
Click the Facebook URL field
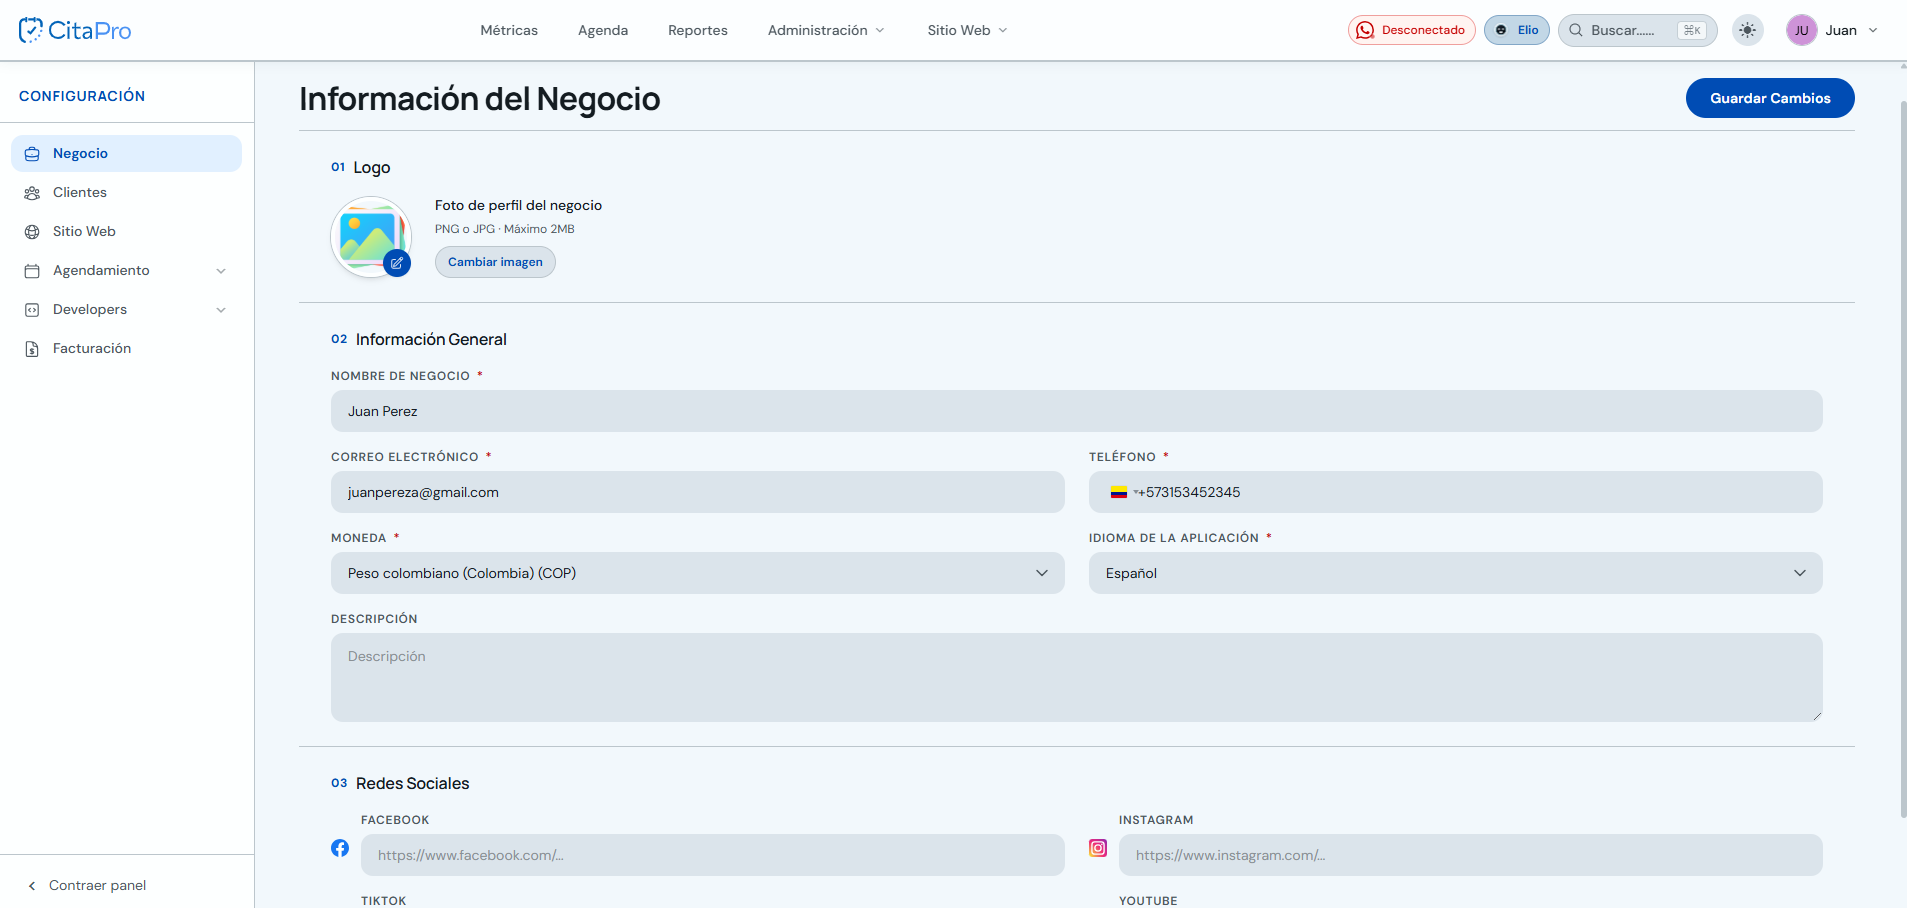712,855
